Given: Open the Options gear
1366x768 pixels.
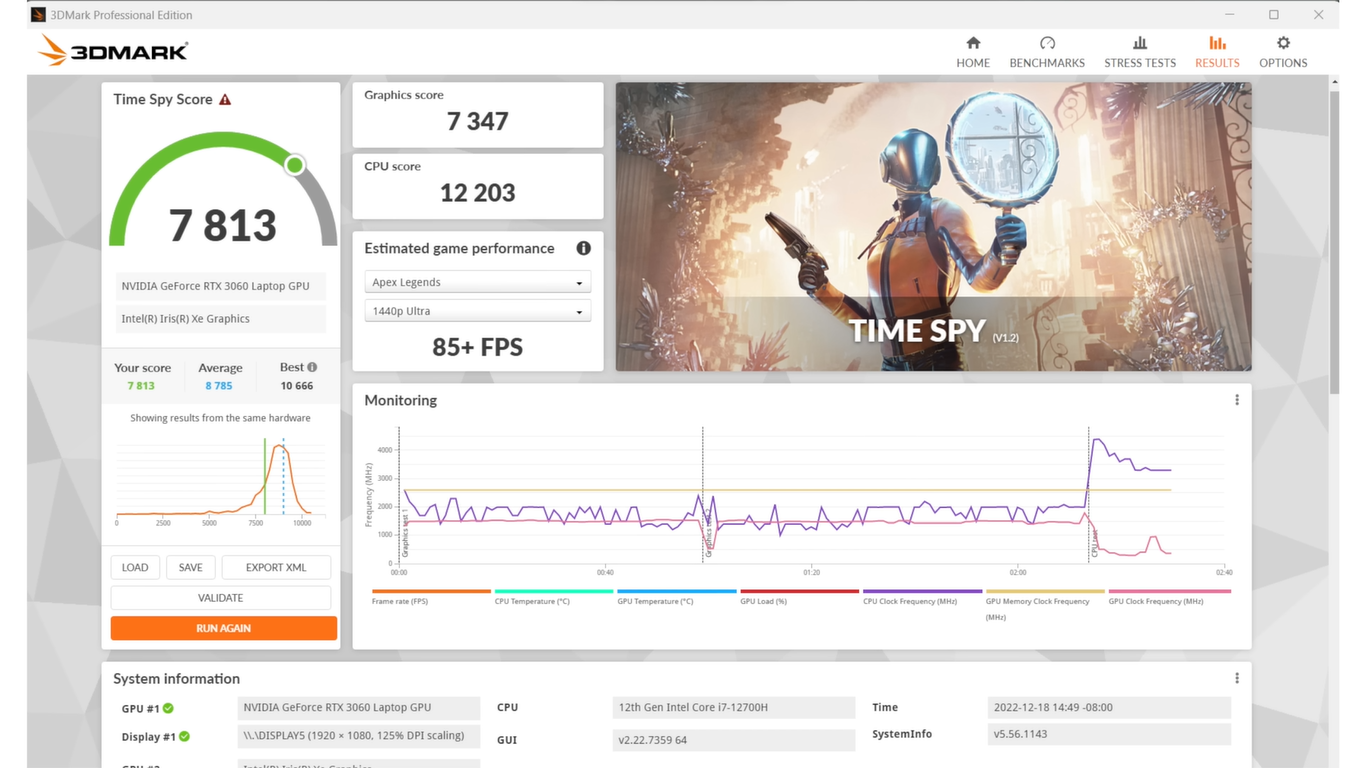Looking at the screenshot, I should point(1282,52).
